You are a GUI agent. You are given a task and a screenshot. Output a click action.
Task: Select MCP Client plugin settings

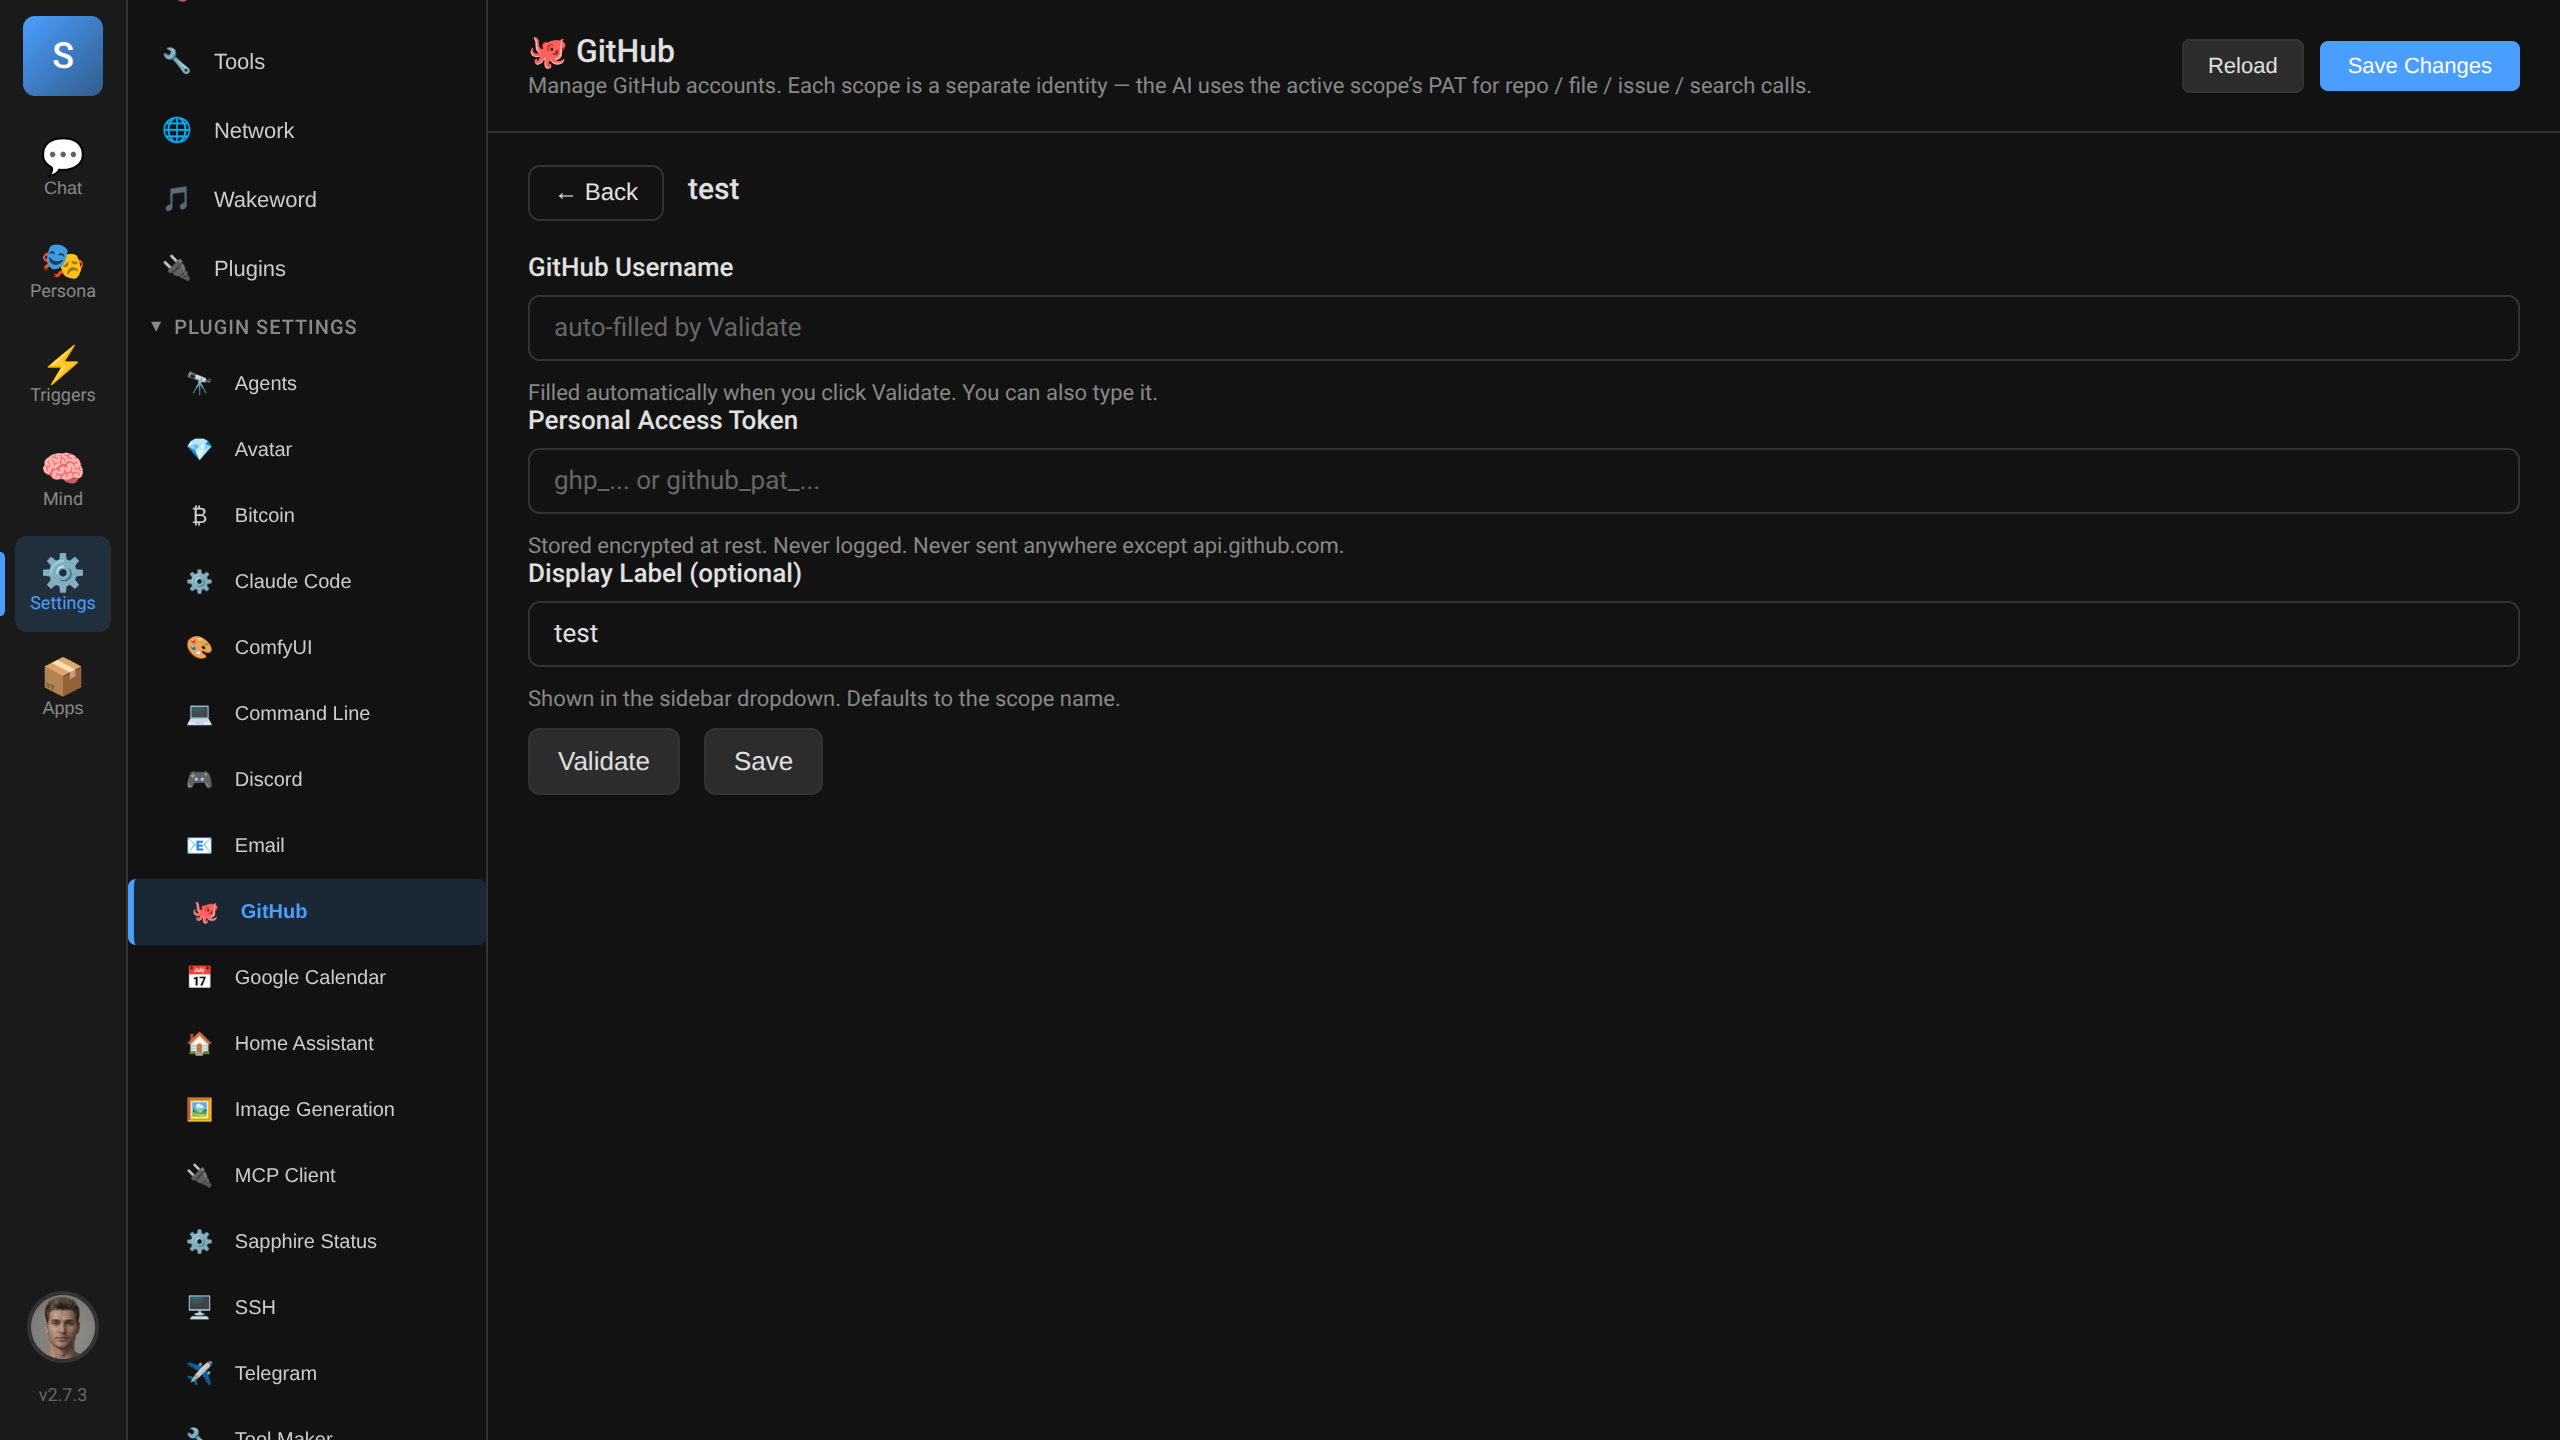coord(307,1175)
